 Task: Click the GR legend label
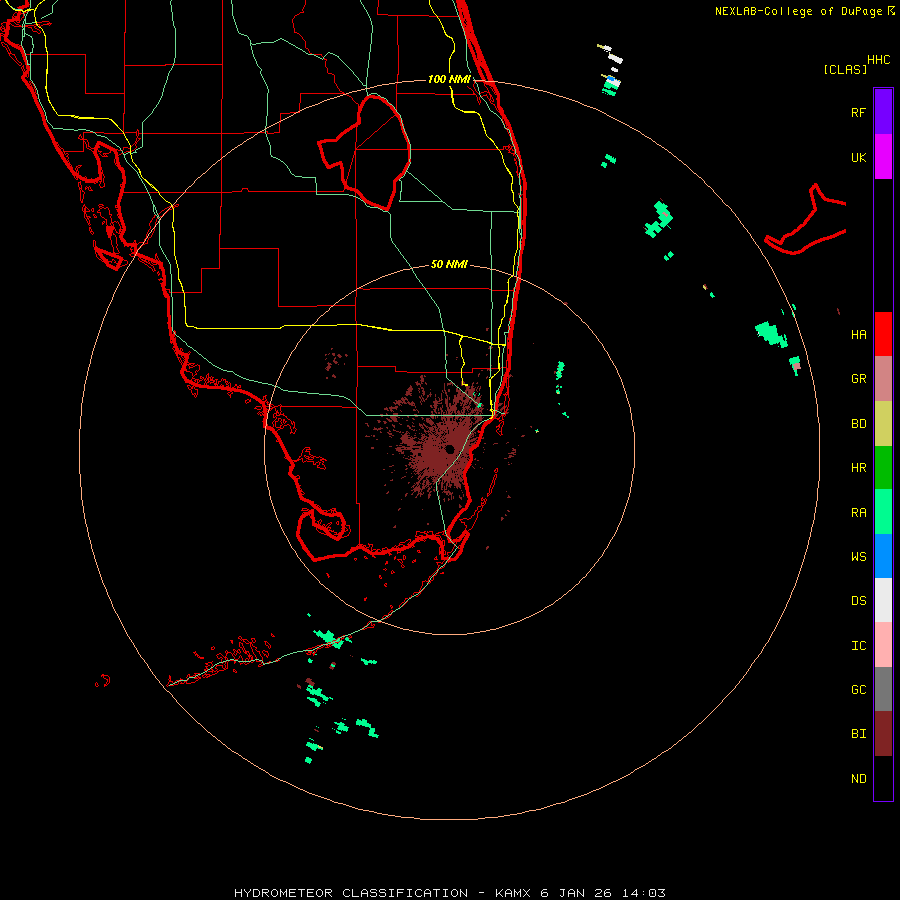858,379
